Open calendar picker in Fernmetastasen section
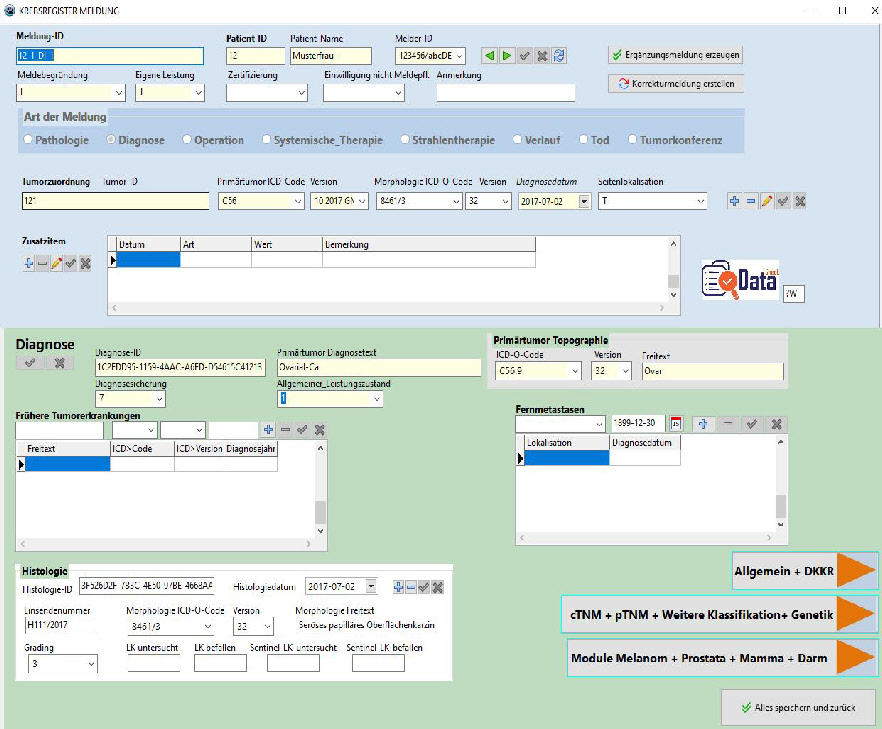This screenshot has width=882, height=729. (x=677, y=423)
